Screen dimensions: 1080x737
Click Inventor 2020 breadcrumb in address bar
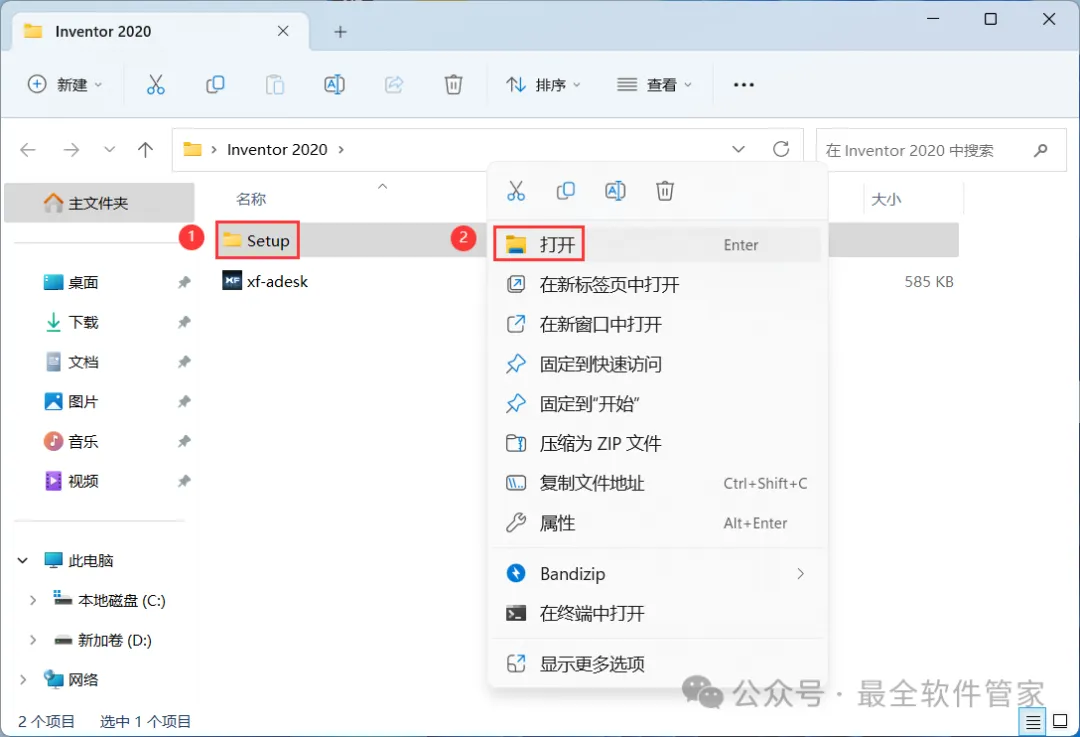pyautogui.click(x=277, y=149)
